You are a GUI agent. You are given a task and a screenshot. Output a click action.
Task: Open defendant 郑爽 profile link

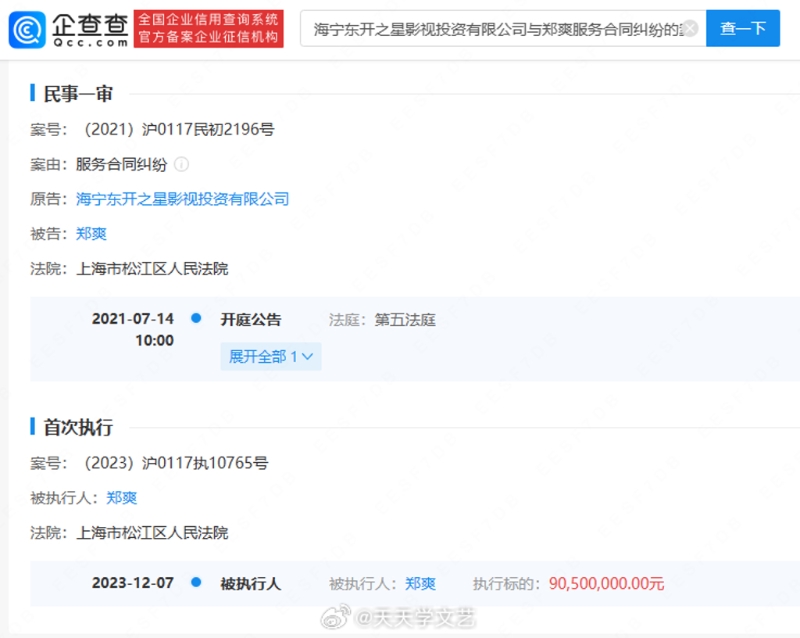(x=91, y=234)
